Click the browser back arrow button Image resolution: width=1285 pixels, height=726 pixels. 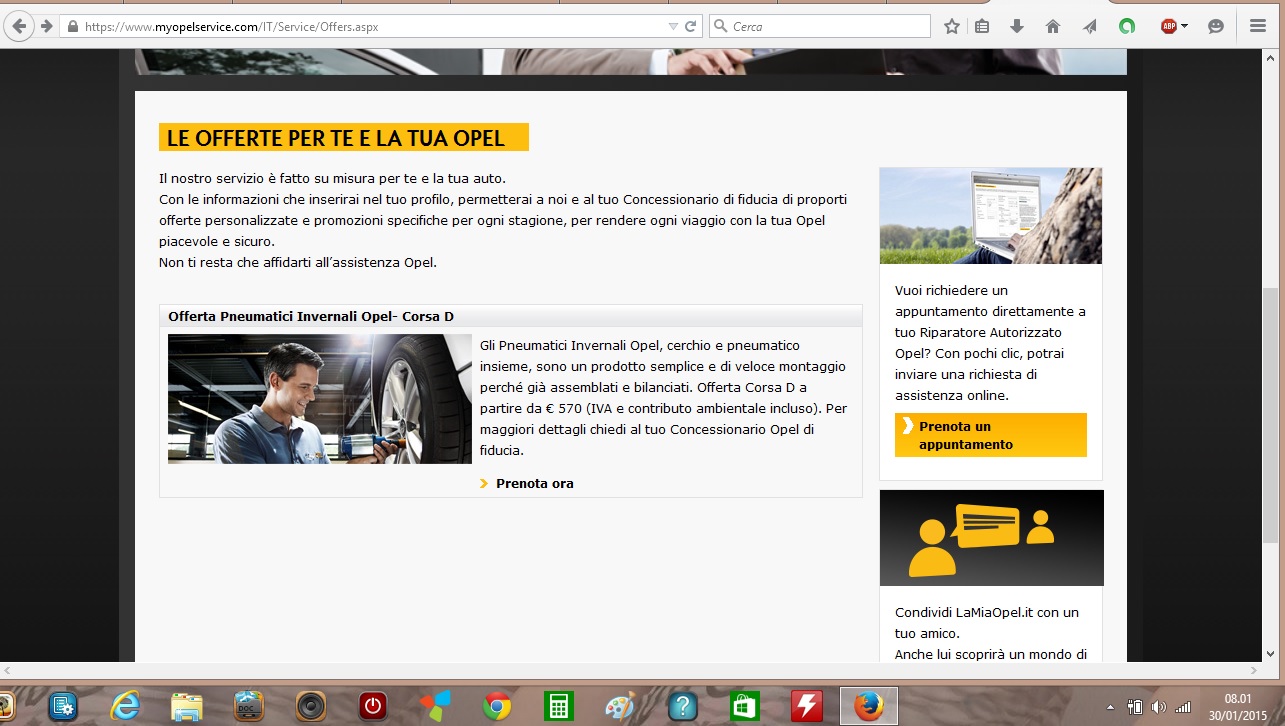click(19, 26)
